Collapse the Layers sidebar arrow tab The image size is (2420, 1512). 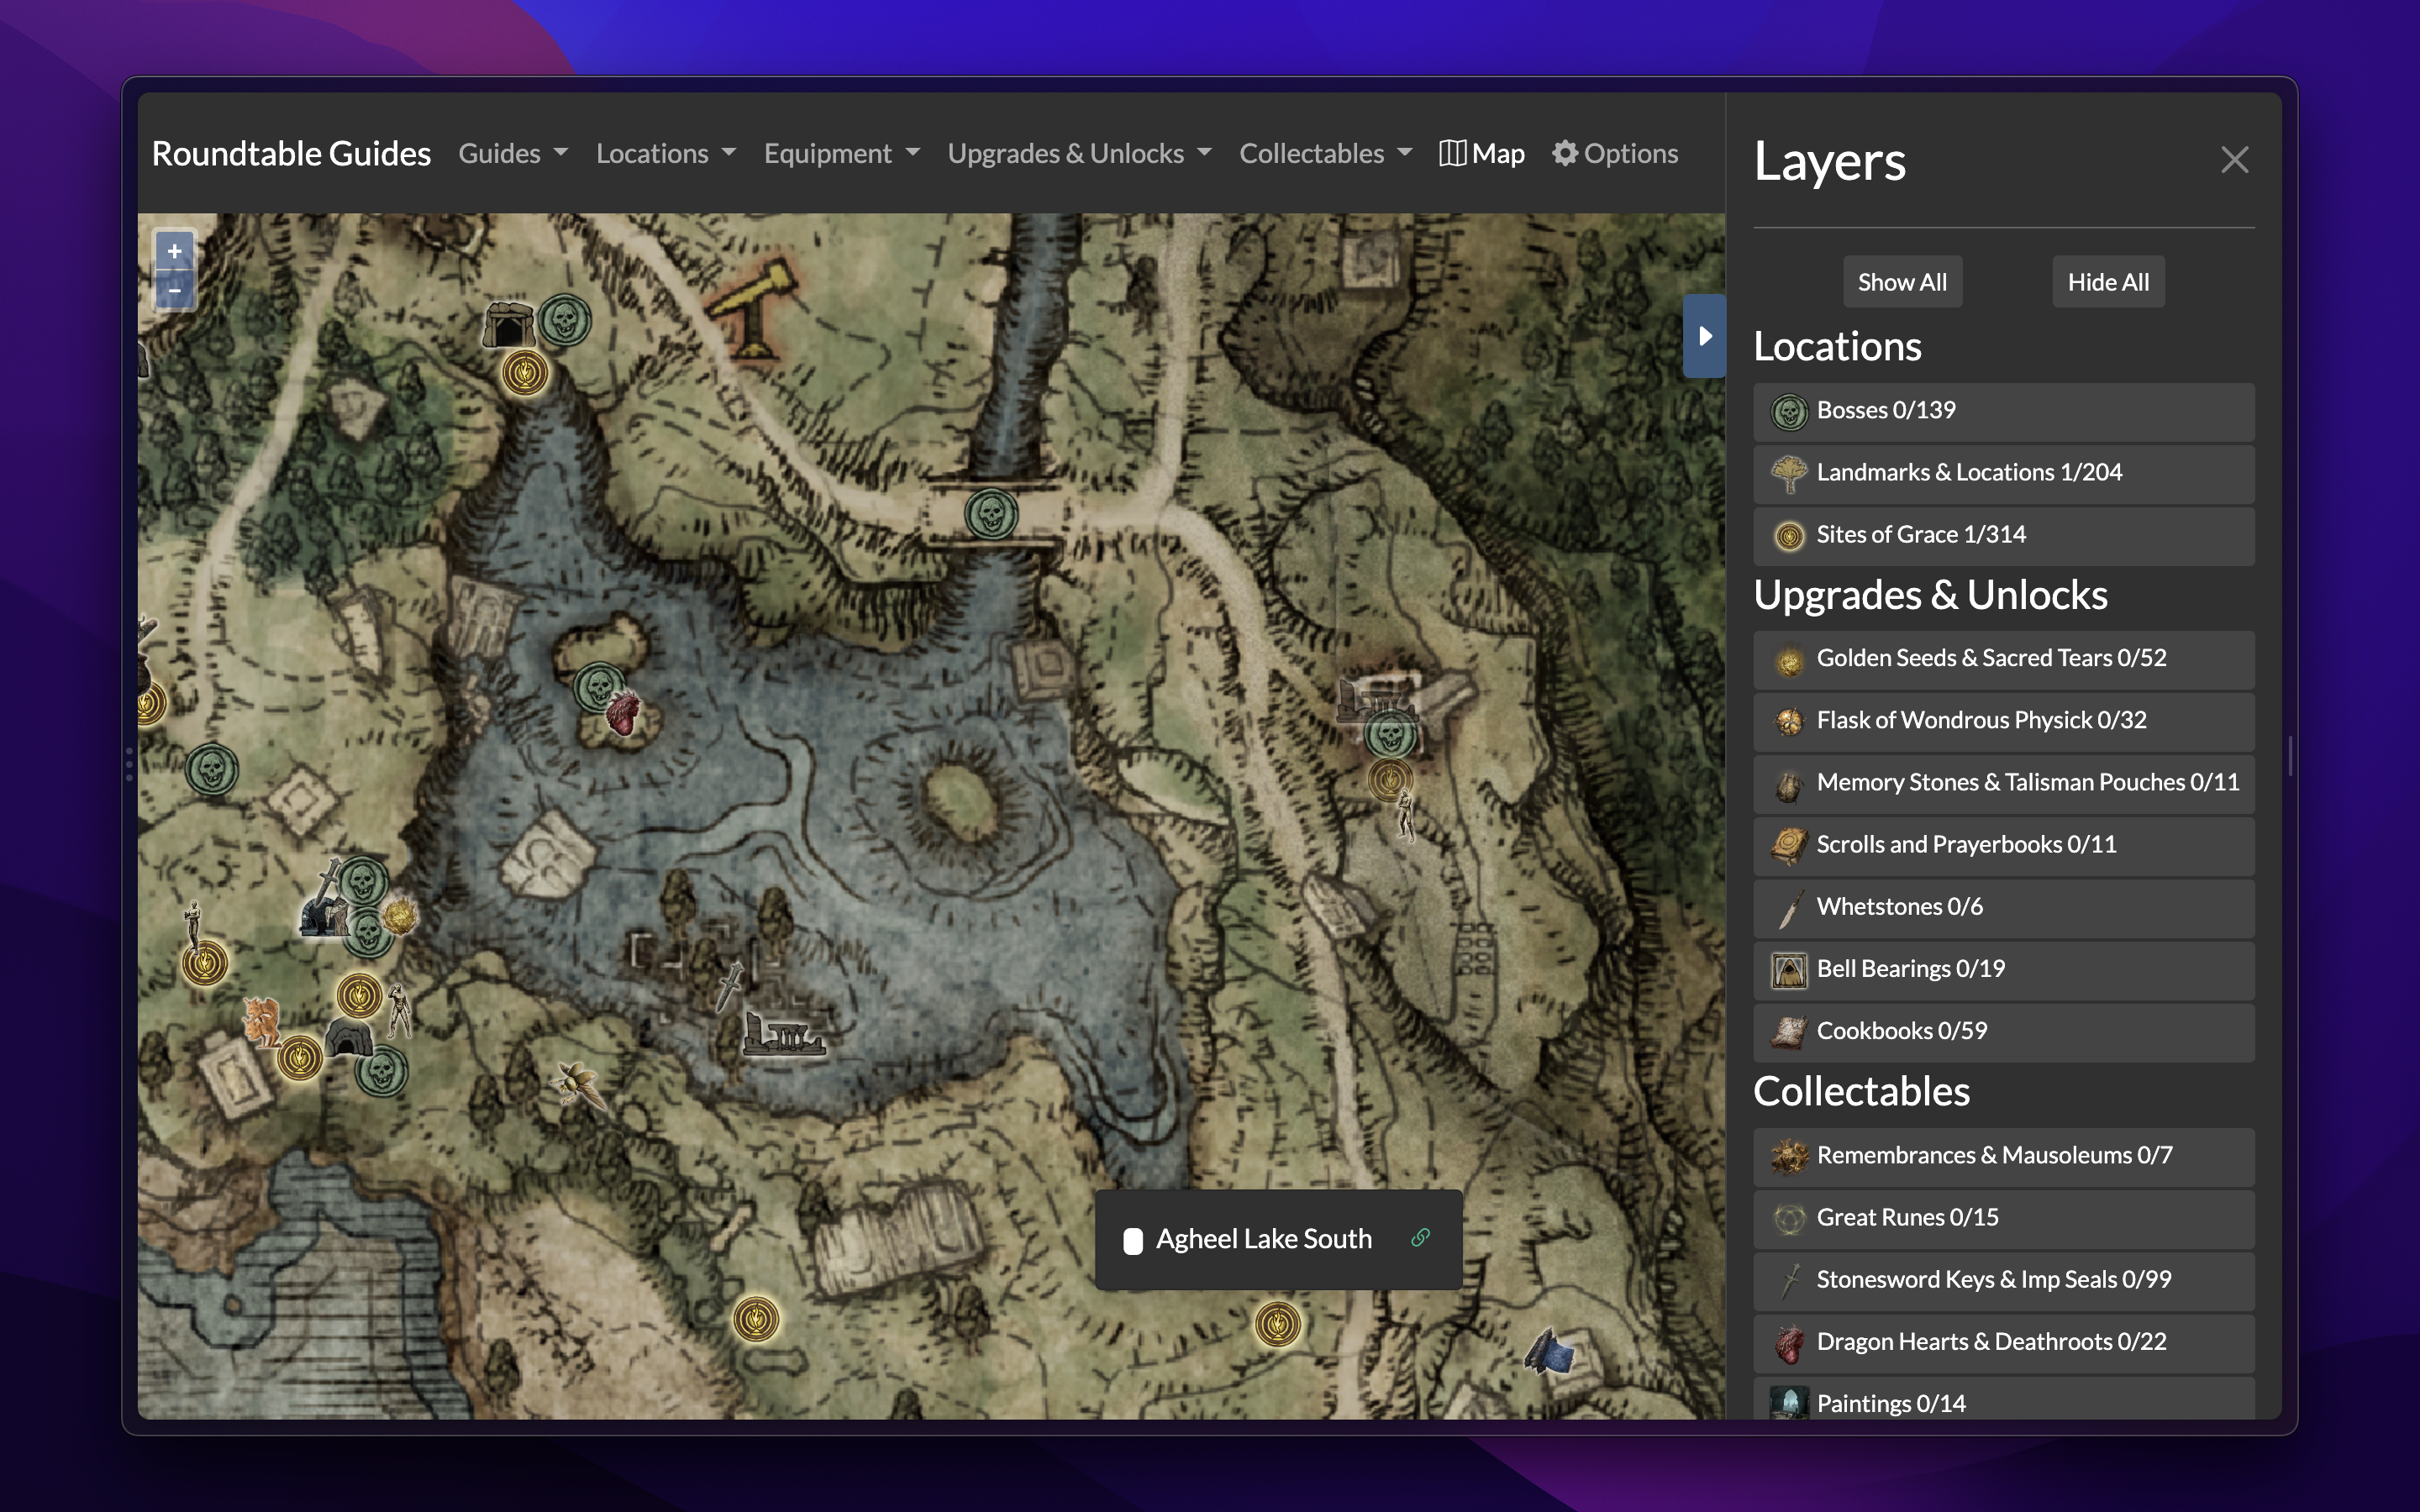[1704, 336]
